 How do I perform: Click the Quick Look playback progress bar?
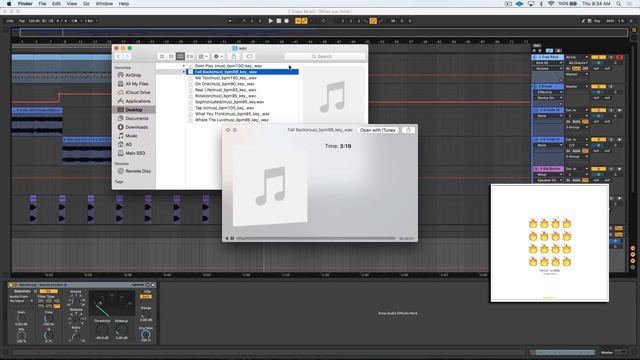pyautogui.click(x=316, y=238)
